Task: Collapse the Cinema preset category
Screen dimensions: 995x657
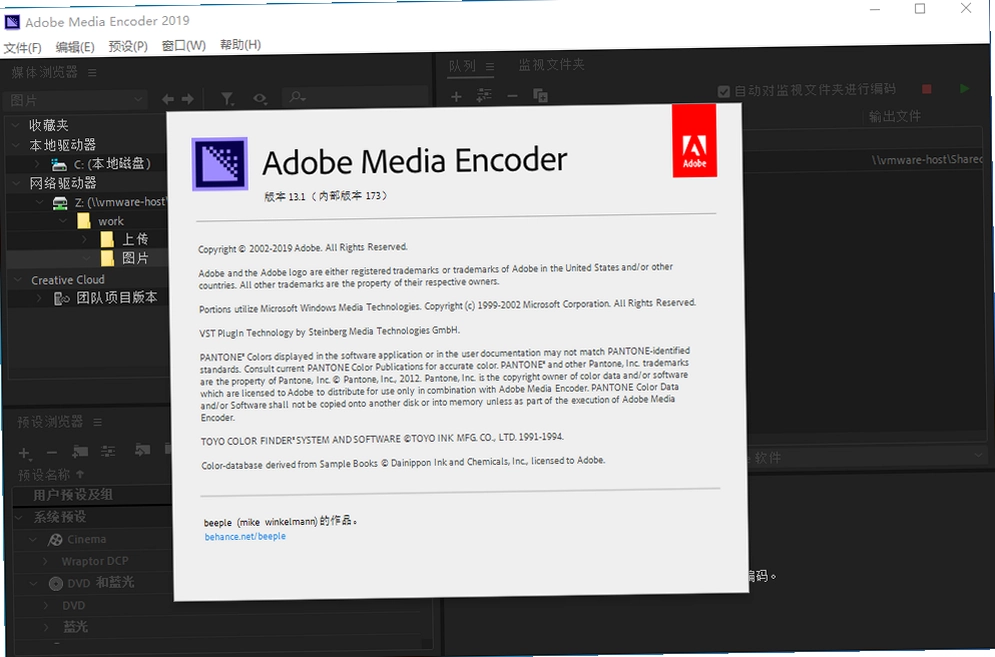Action: (33, 540)
